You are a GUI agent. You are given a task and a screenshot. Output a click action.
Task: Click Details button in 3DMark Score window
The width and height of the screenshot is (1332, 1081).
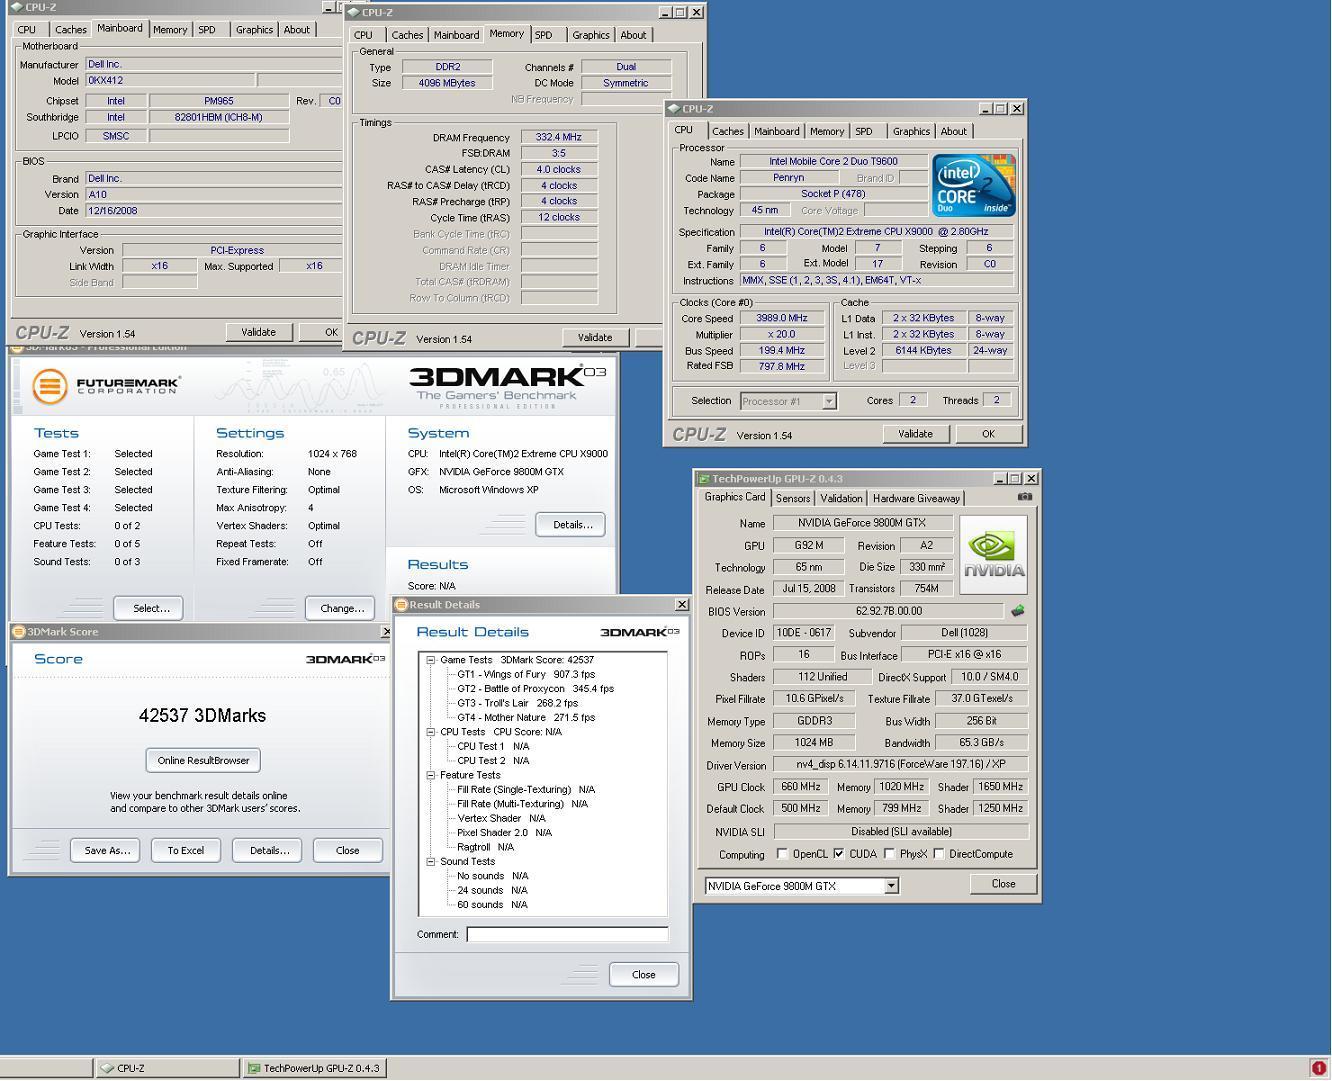point(268,850)
